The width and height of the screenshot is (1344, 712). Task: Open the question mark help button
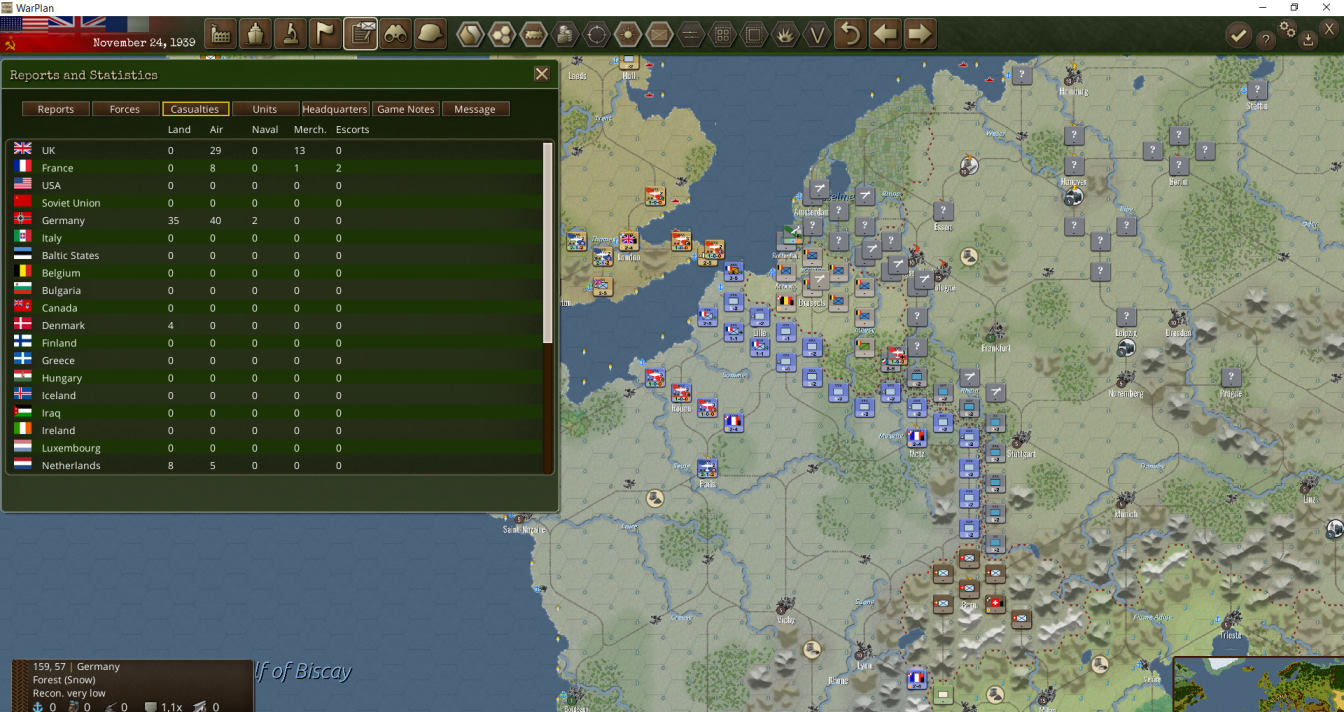pyautogui.click(x=1266, y=39)
